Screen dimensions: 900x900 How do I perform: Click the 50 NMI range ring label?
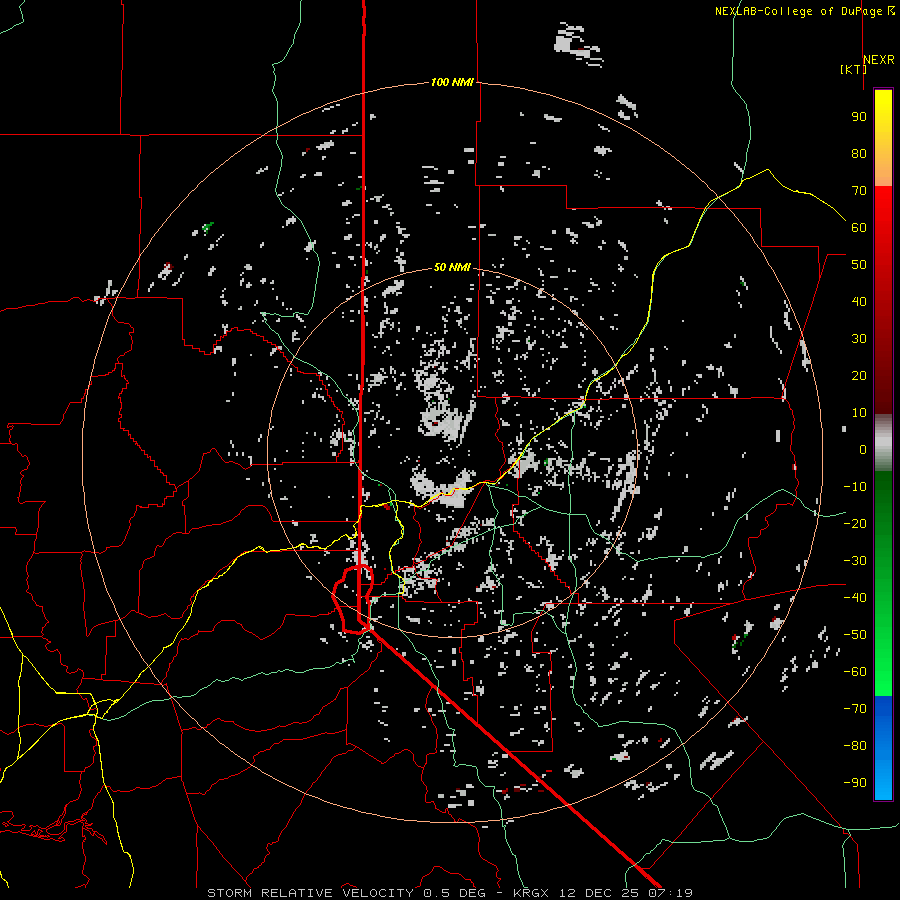(x=452, y=267)
